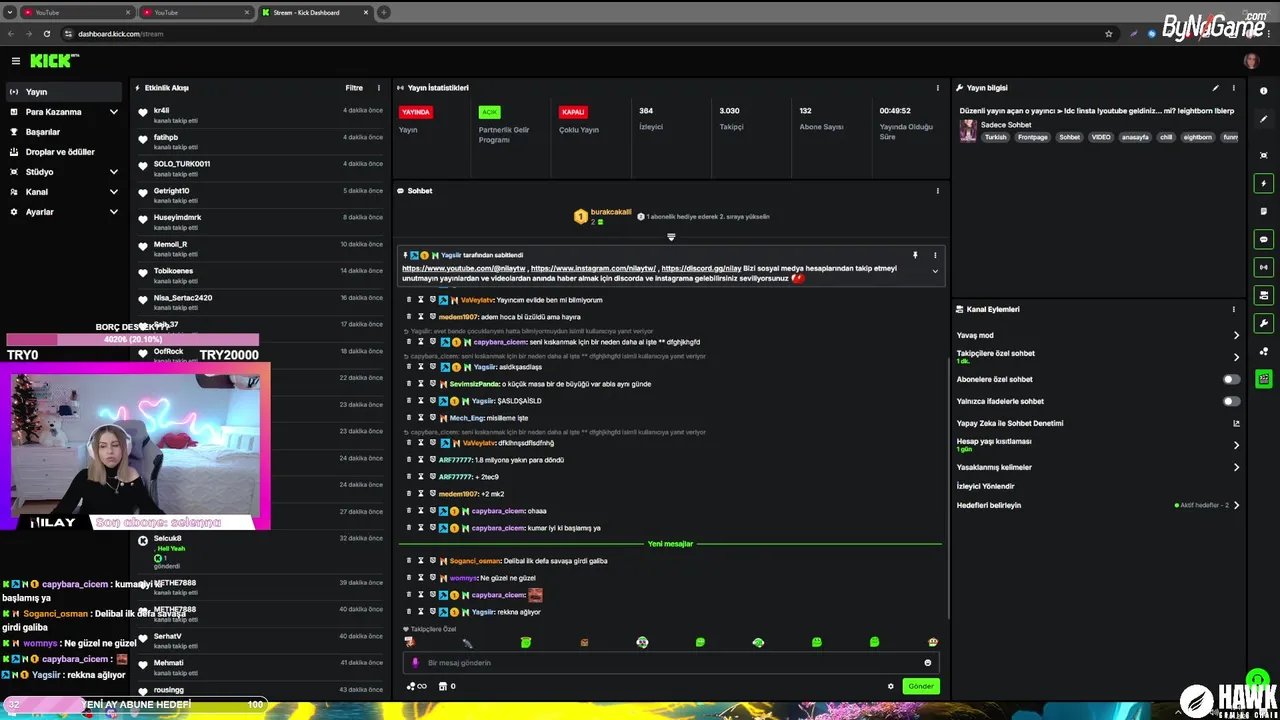Viewport: 1280px width, 720px height.
Task: Open Takipçilere özel sohbet settings
Action: [1098, 356]
